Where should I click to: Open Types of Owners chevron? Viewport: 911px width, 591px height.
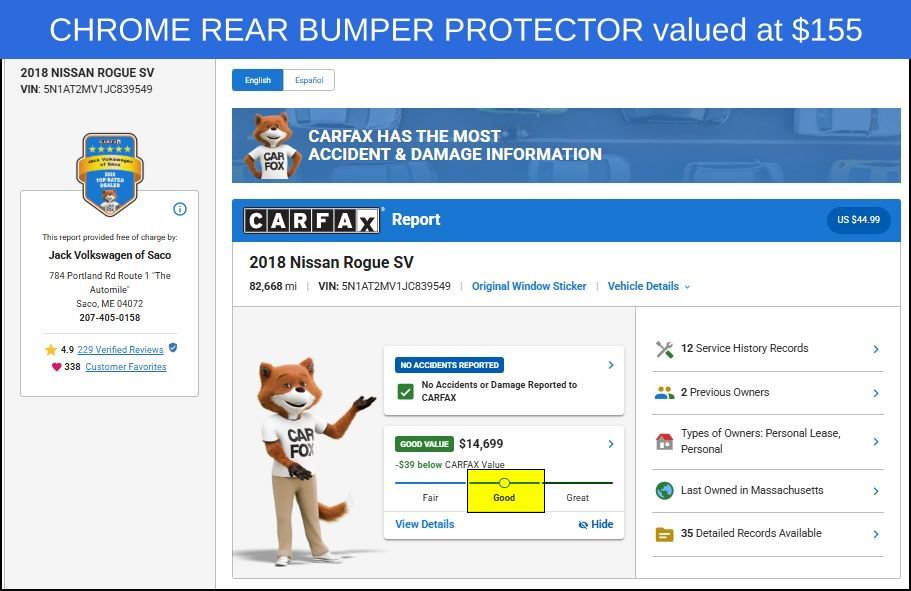tap(876, 442)
